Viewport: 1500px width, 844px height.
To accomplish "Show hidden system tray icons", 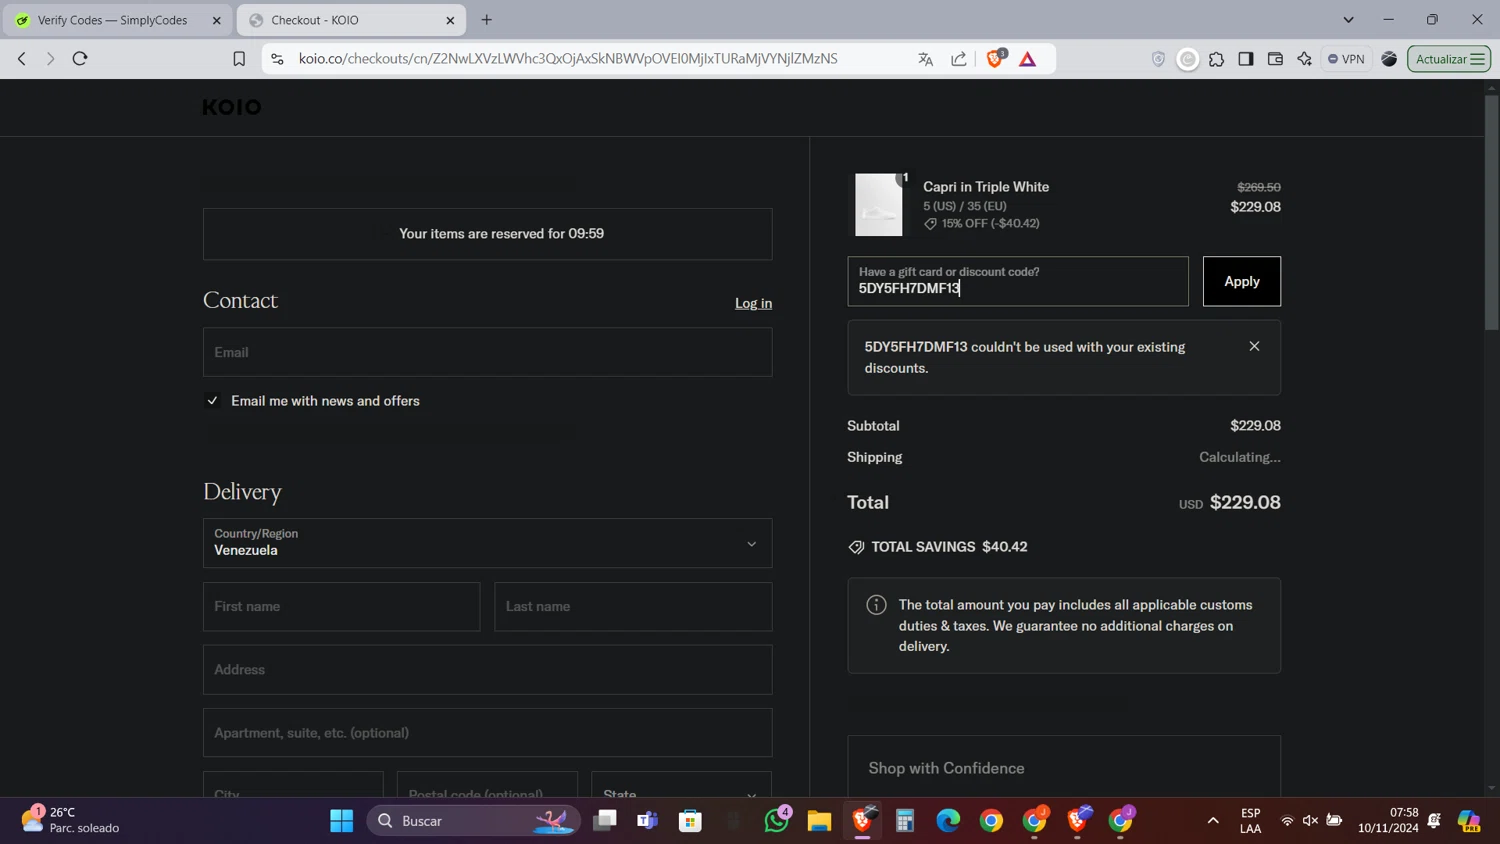I will 1213,821.
